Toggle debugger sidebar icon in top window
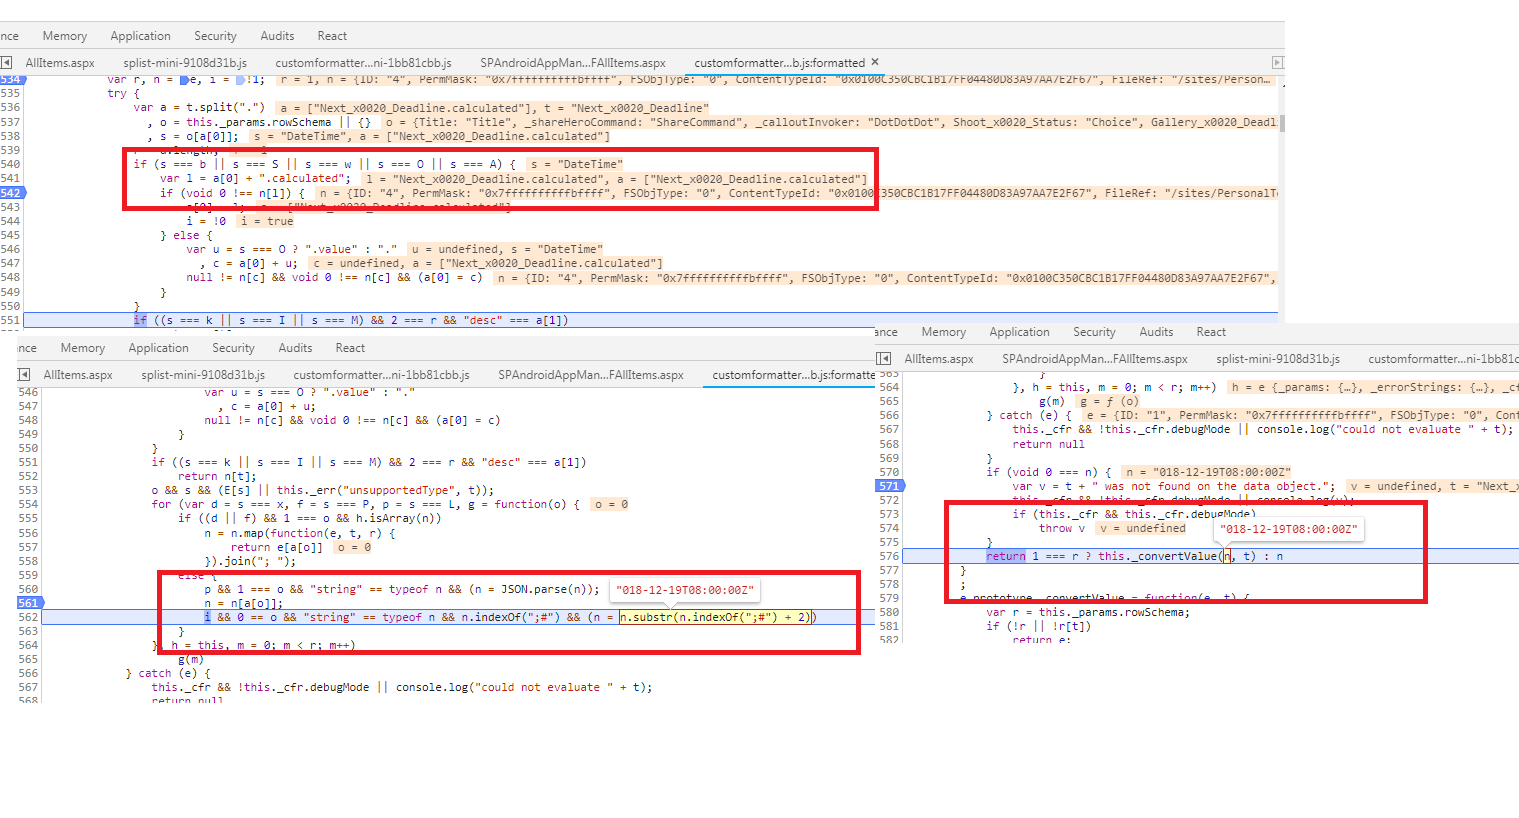 1277,62
